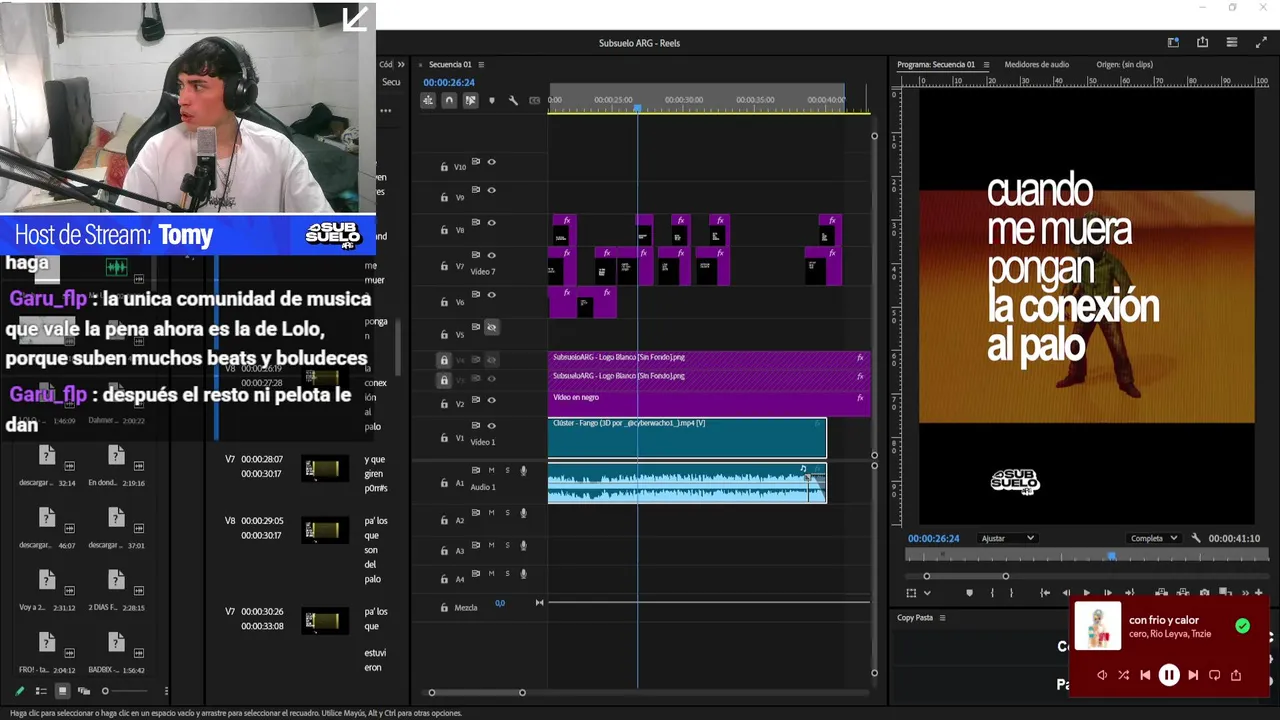This screenshot has height=720, width=1280.
Task: Switch project panel to icon view
Action: click(x=62, y=691)
